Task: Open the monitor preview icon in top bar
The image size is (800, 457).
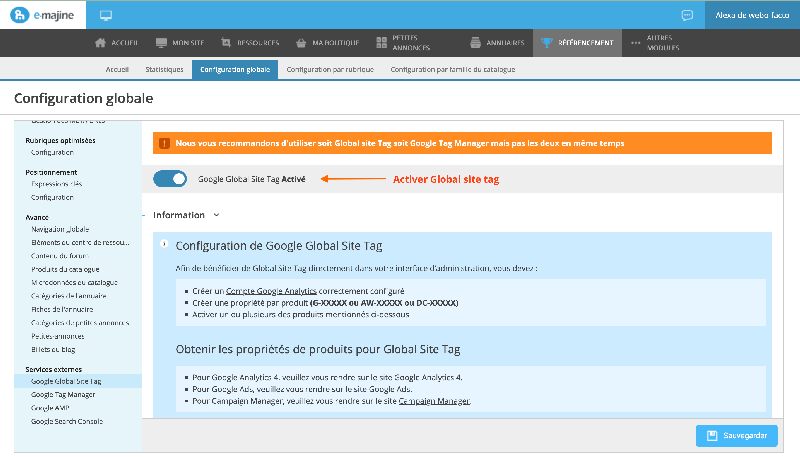Action: coord(106,15)
